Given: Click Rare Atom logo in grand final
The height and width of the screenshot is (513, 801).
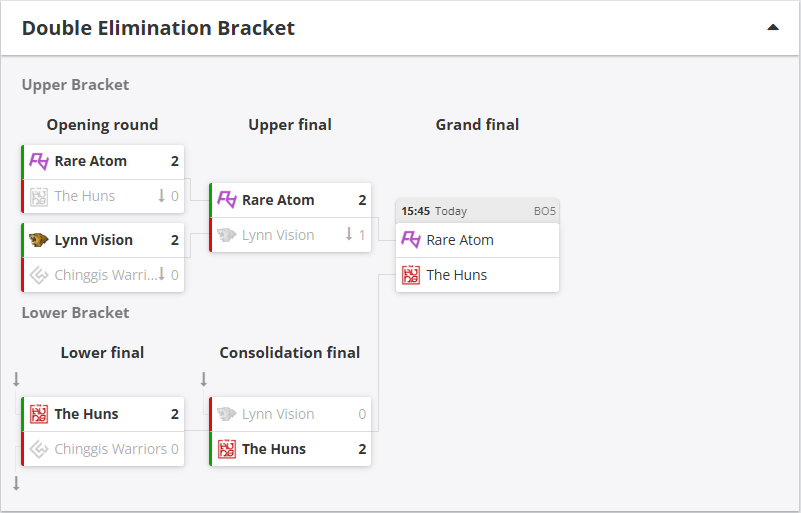Looking at the screenshot, I should (x=411, y=240).
